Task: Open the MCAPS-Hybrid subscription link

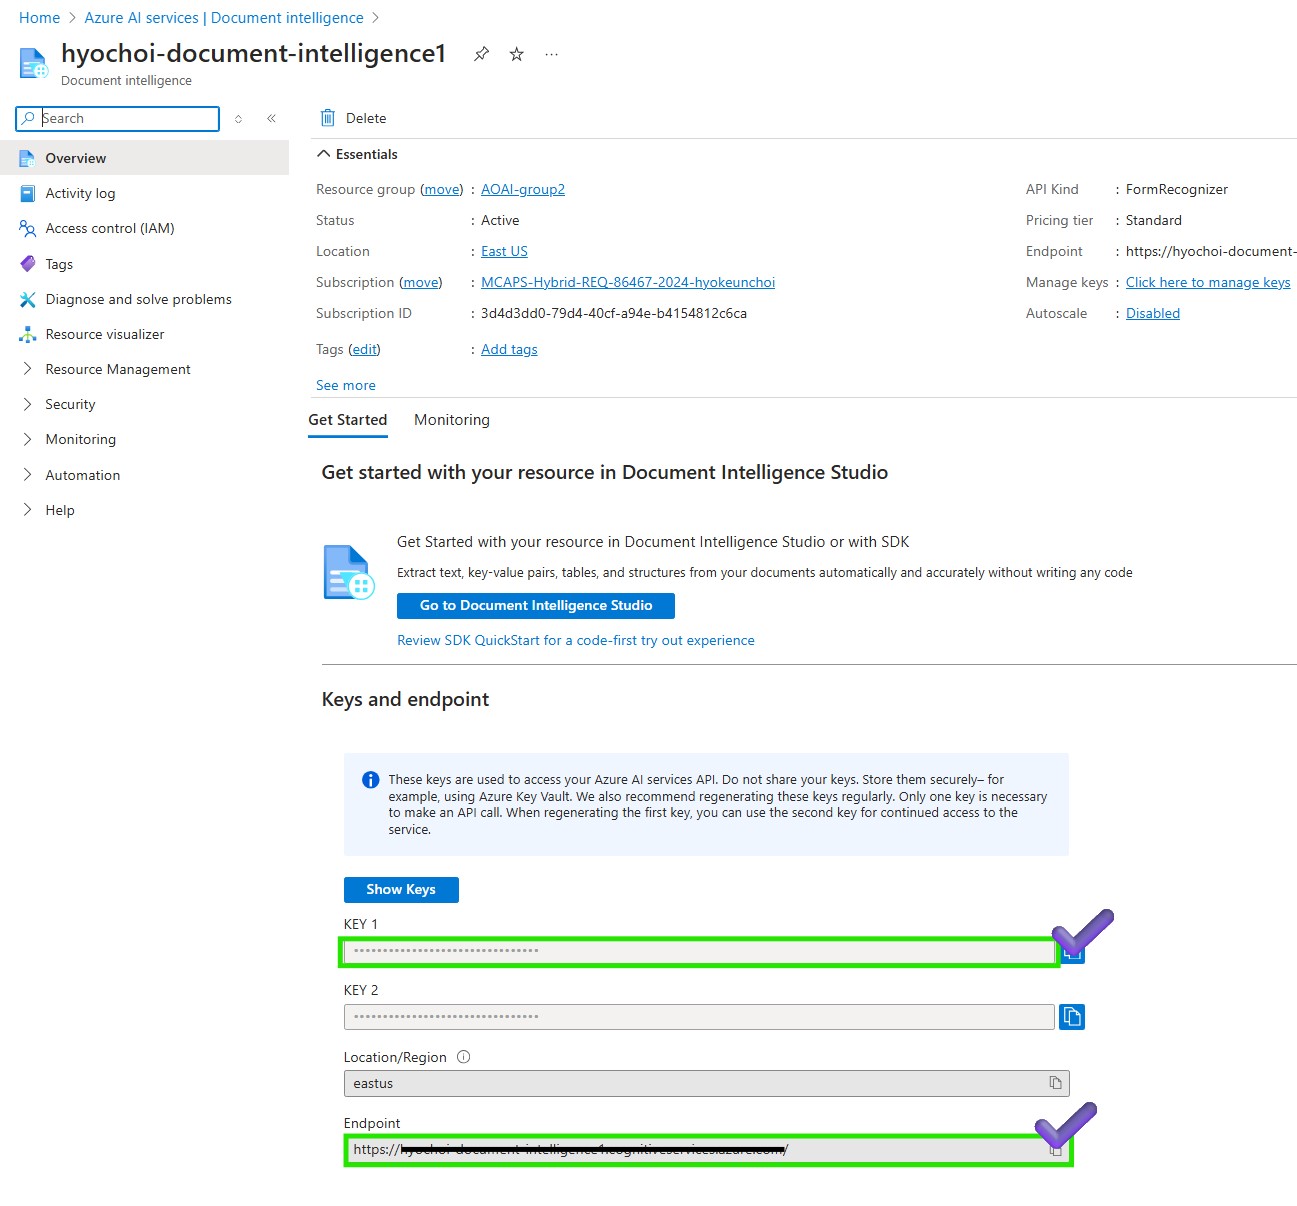Action: 628,282
